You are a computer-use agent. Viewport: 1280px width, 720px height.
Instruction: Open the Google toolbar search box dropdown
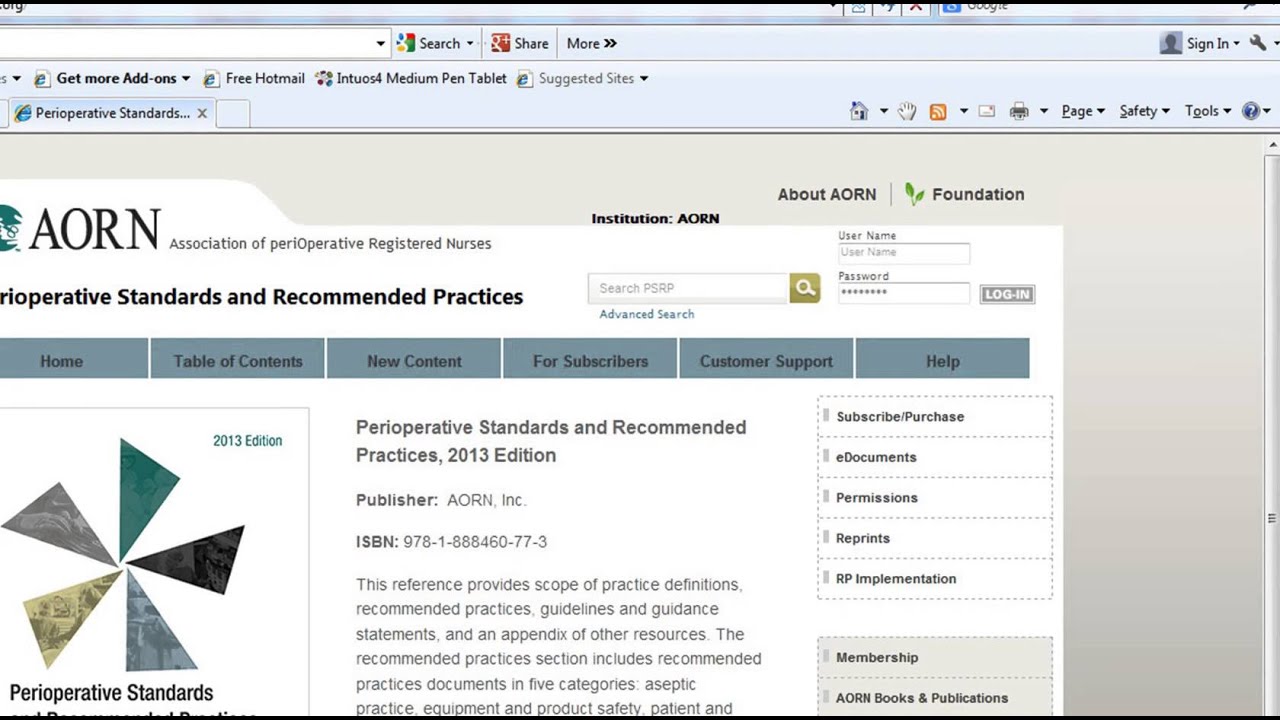click(x=380, y=43)
